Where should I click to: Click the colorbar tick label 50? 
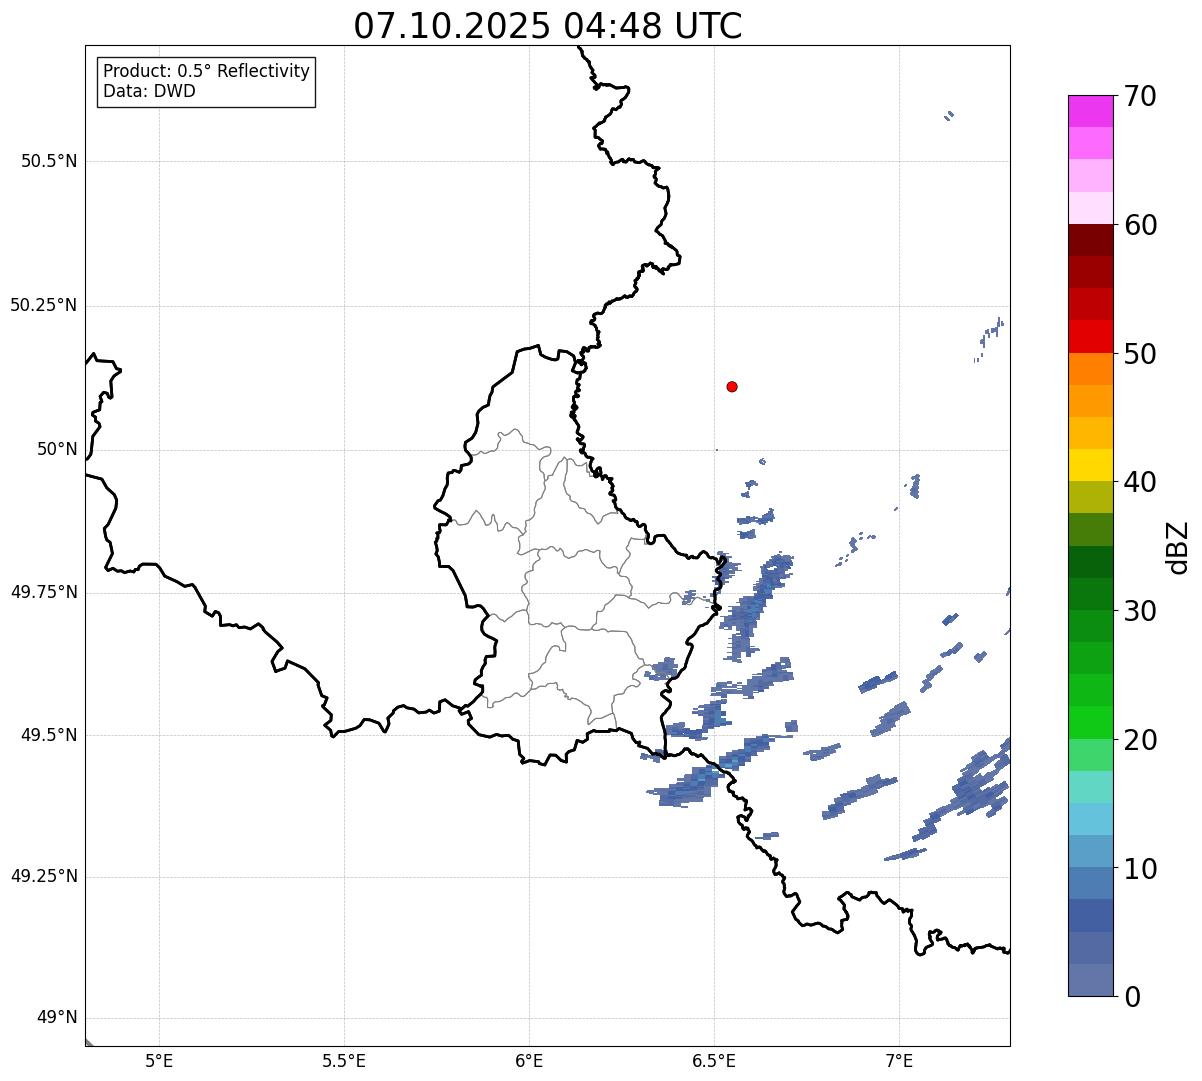pyautogui.click(x=1140, y=354)
